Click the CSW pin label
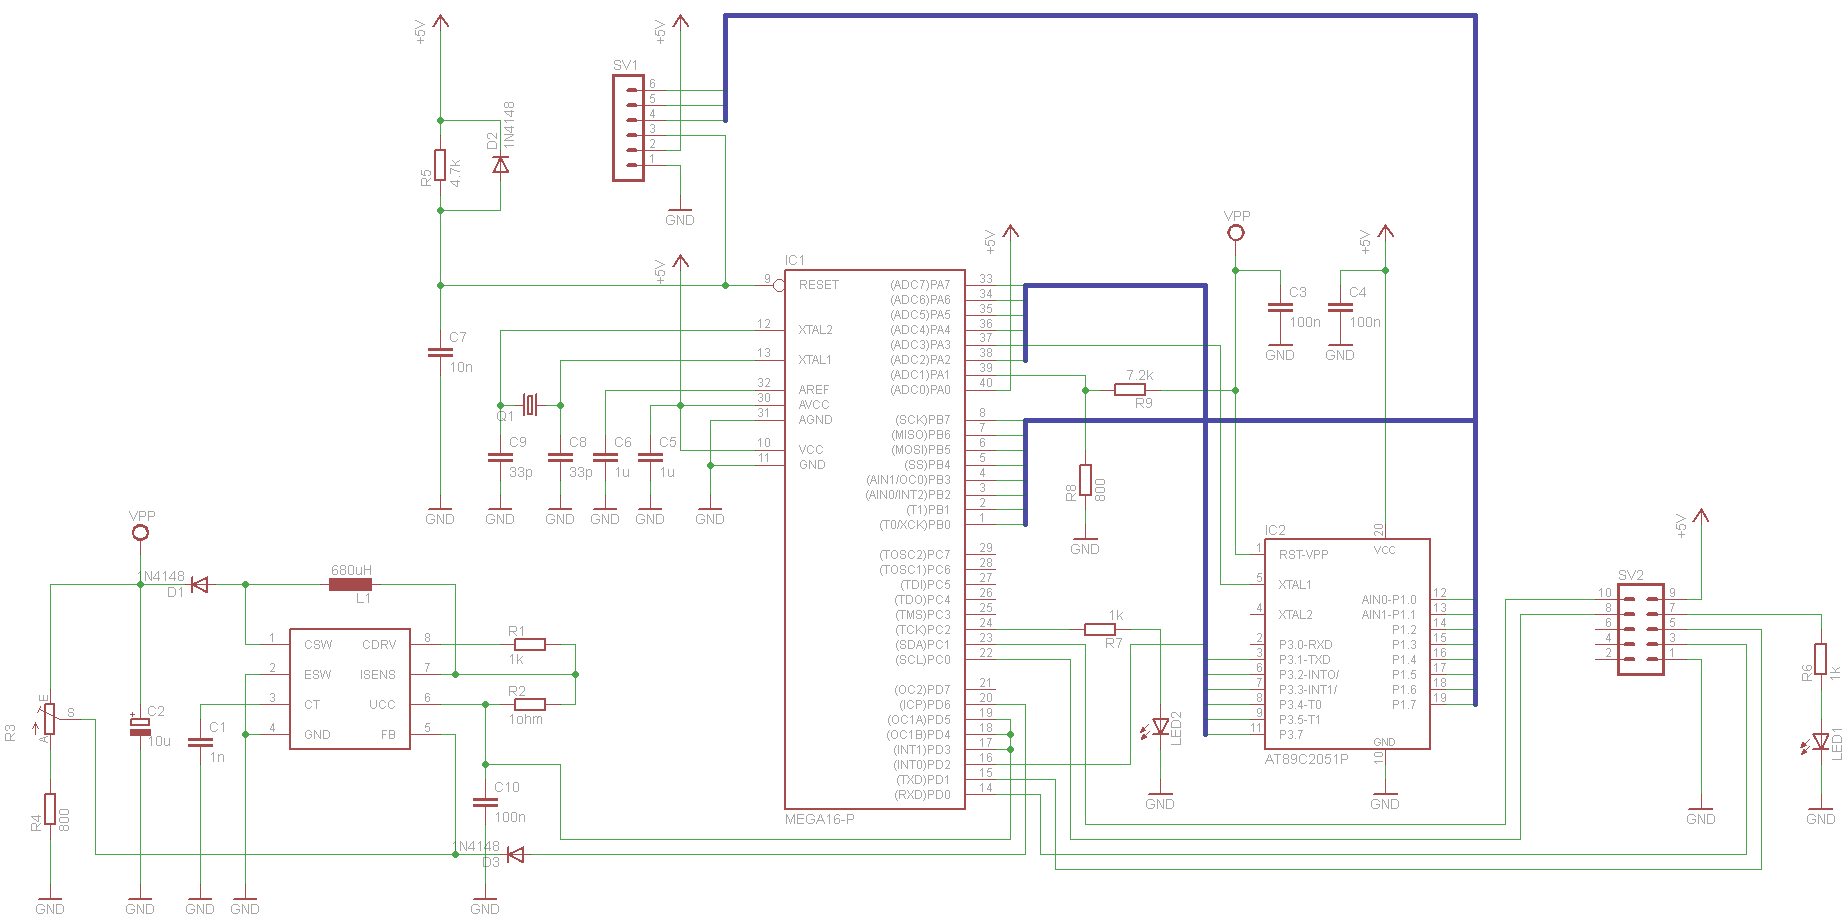The width and height of the screenshot is (1847, 920). [x=318, y=645]
